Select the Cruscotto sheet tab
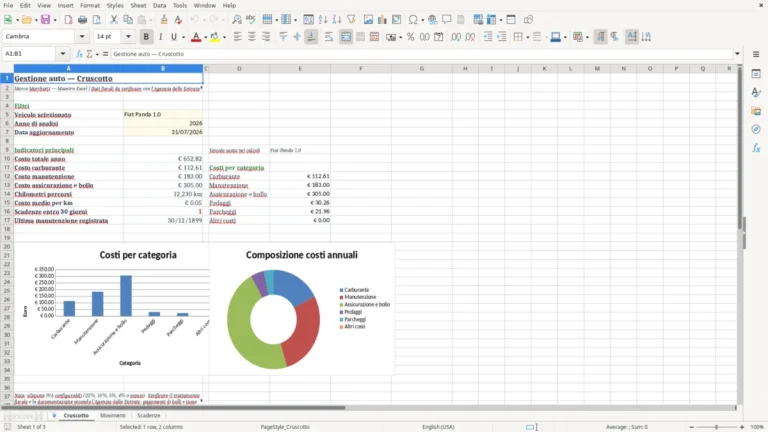This screenshot has width=768, height=432. pos(76,415)
